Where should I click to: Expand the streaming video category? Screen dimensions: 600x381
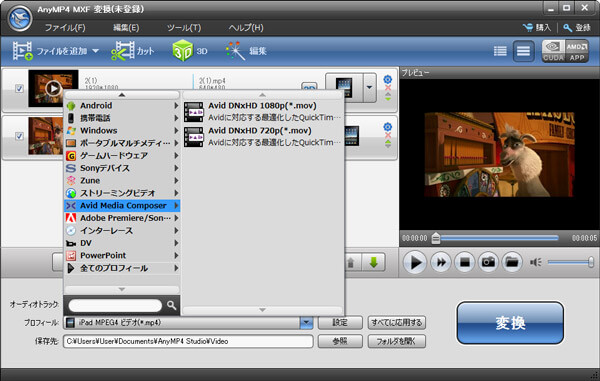click(122, 193)
